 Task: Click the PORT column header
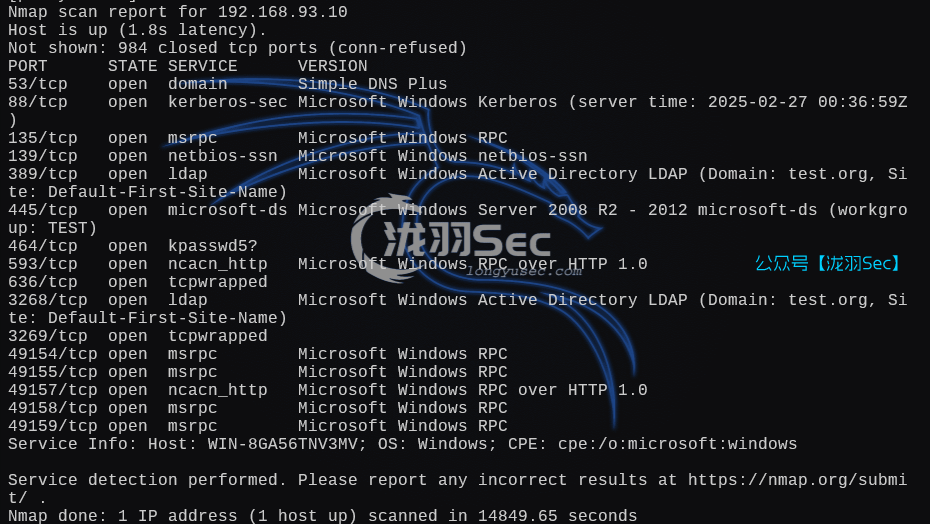(x=28, y=66)
